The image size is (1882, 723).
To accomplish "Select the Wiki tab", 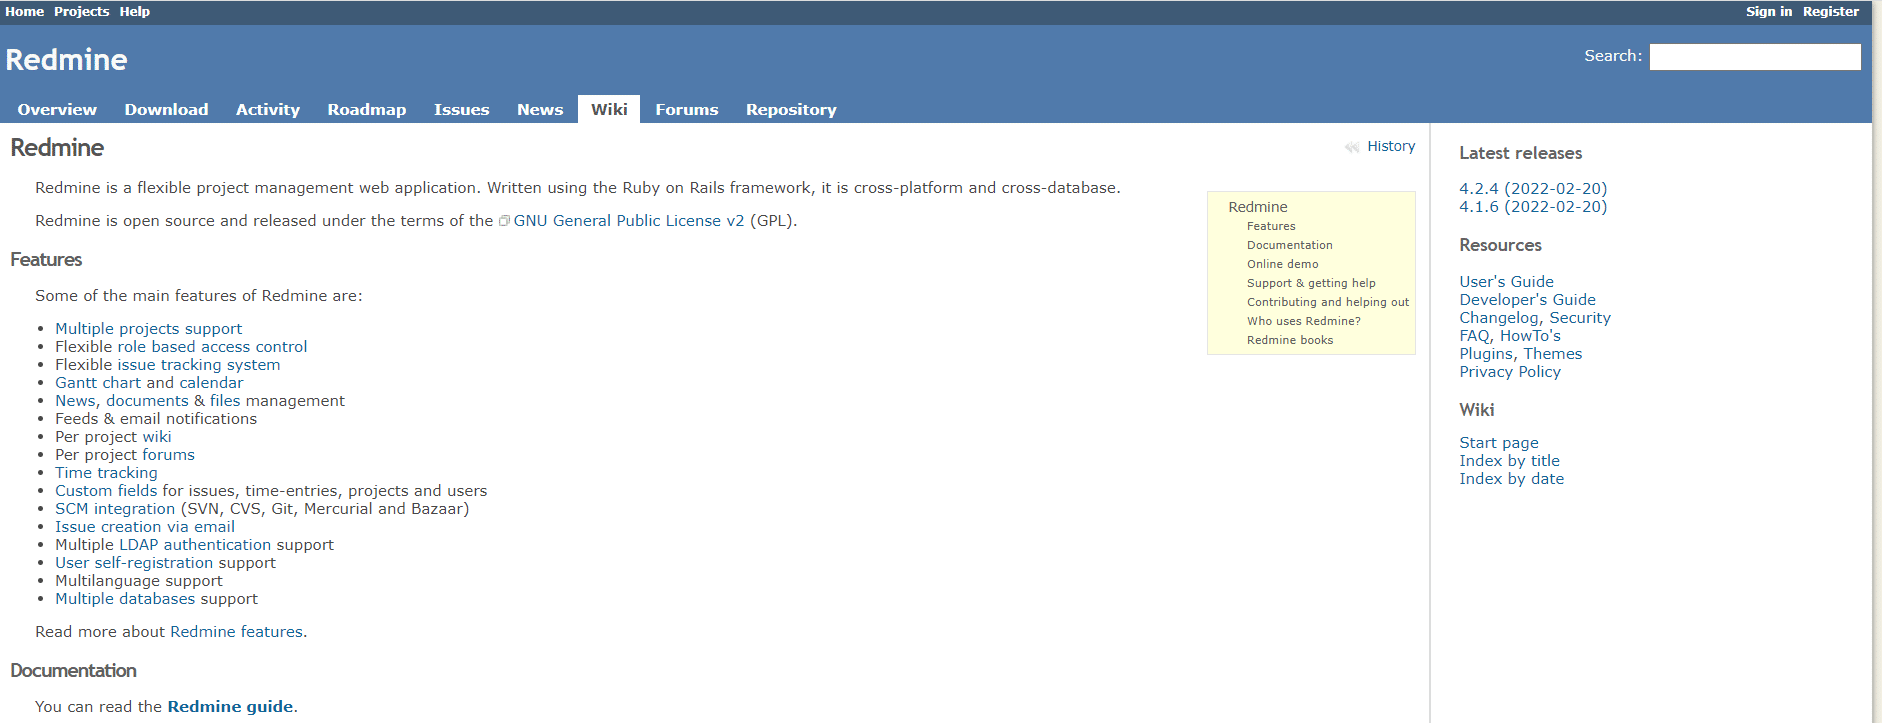I will coord(609,109).
